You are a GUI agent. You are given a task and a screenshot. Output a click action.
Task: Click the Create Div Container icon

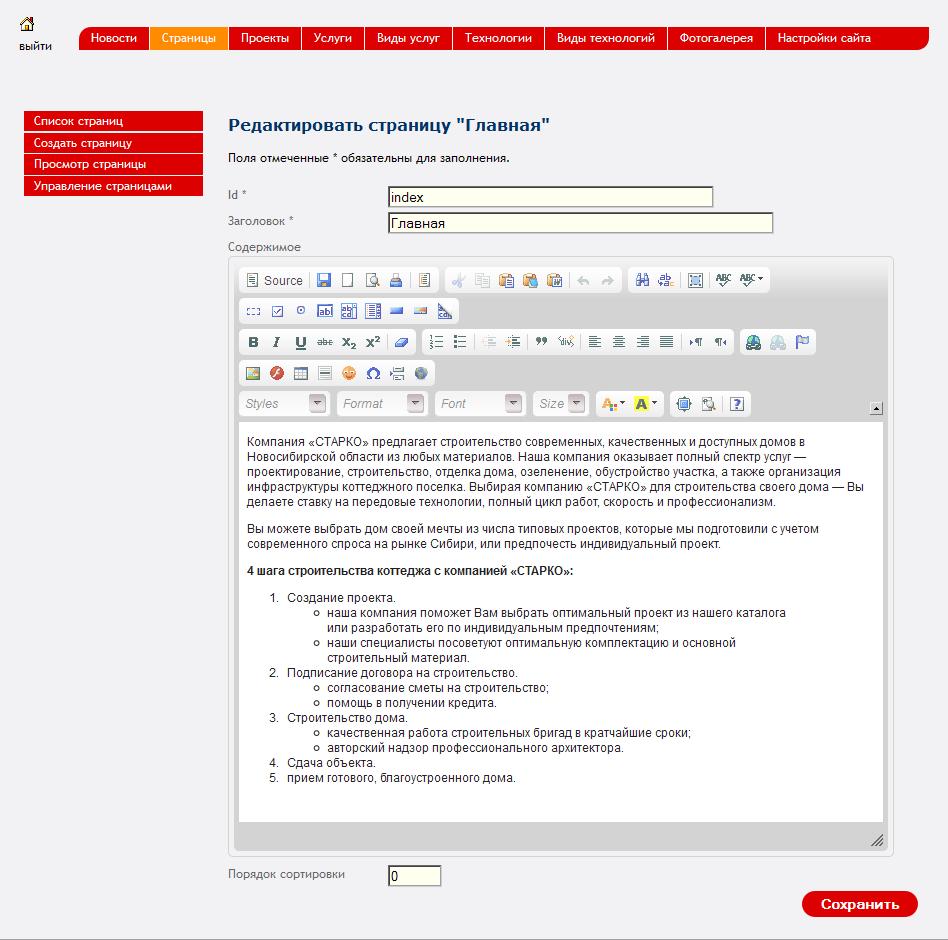[566, 342]
